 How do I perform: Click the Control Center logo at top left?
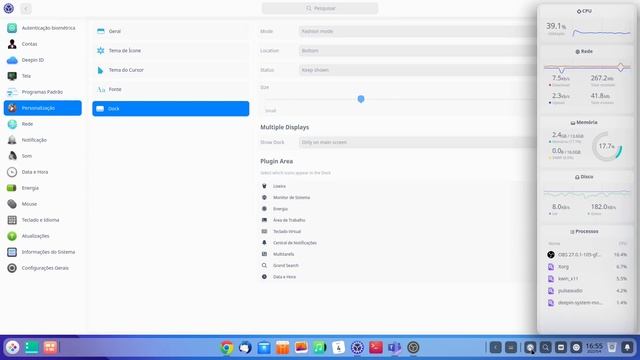[9, 8]
